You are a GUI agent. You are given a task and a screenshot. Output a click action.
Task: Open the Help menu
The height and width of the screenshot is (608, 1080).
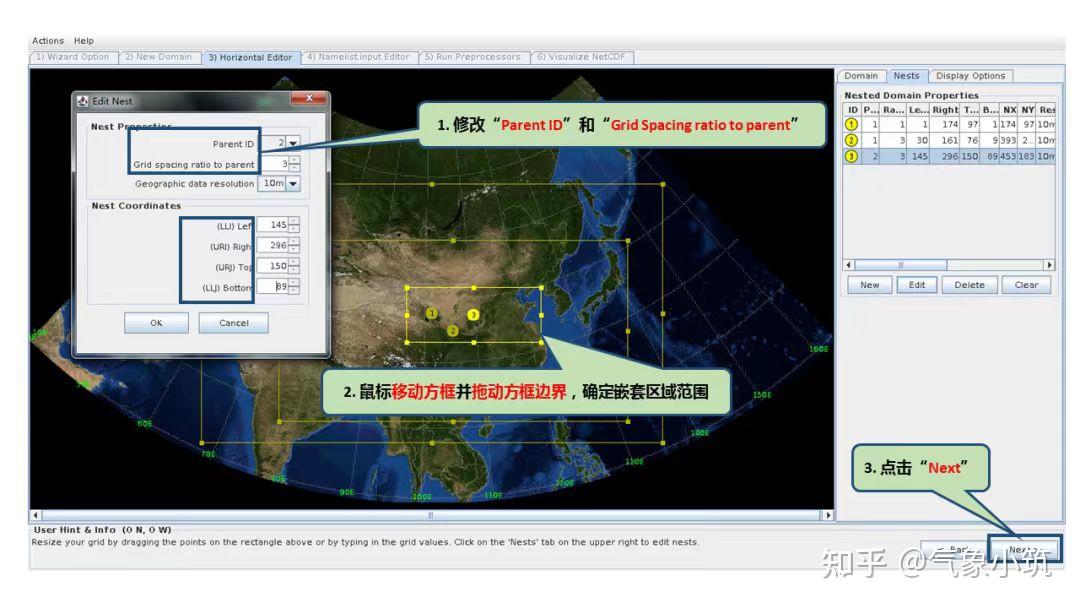83,40
